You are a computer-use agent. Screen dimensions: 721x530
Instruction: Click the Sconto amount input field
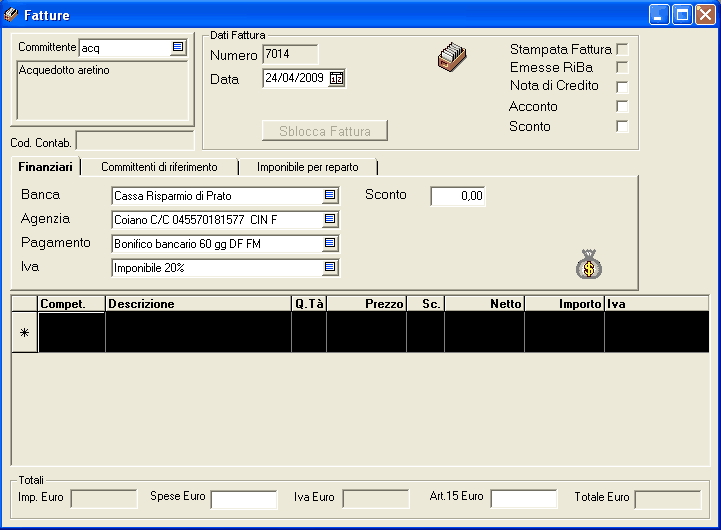point(458,197)
